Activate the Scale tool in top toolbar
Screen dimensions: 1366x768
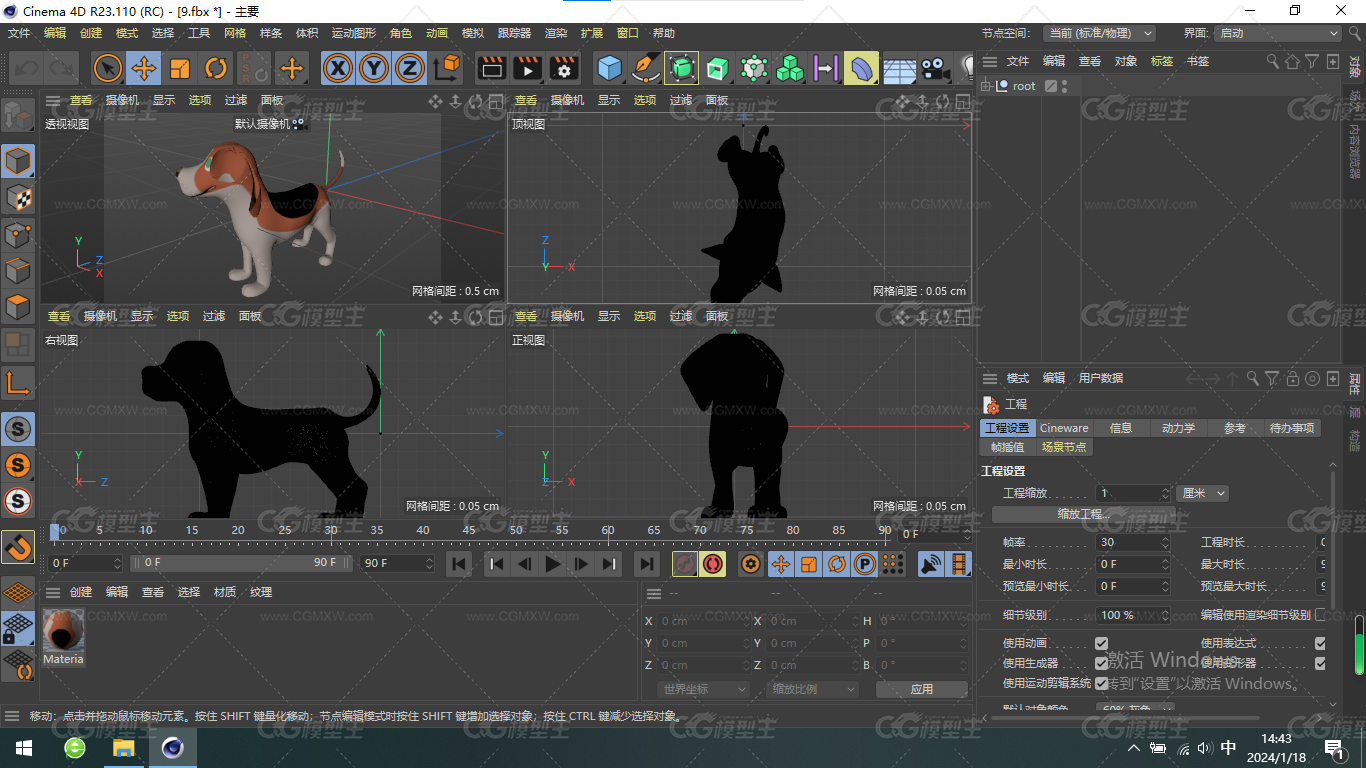(180, 68)
